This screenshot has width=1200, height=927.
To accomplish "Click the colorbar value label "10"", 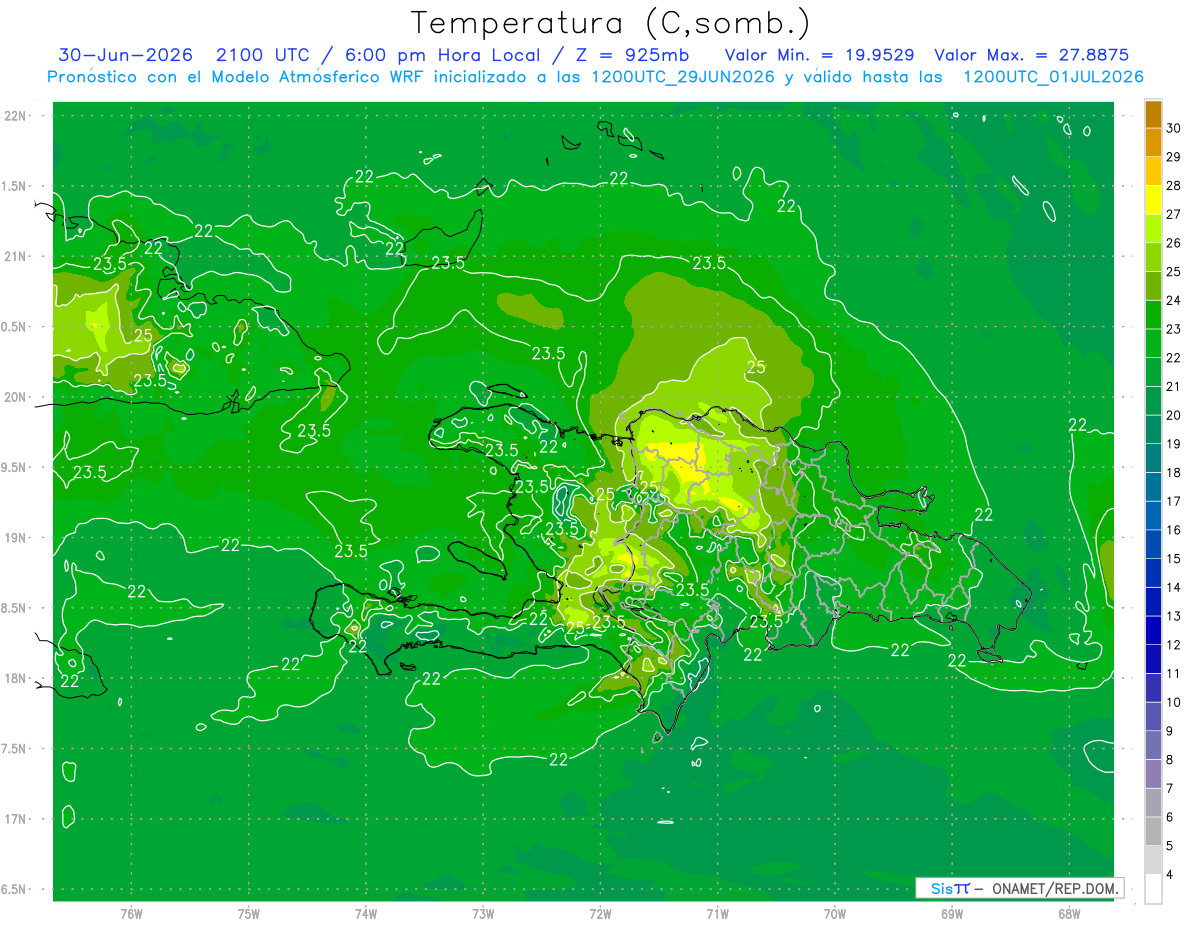I will [1175, 702].
